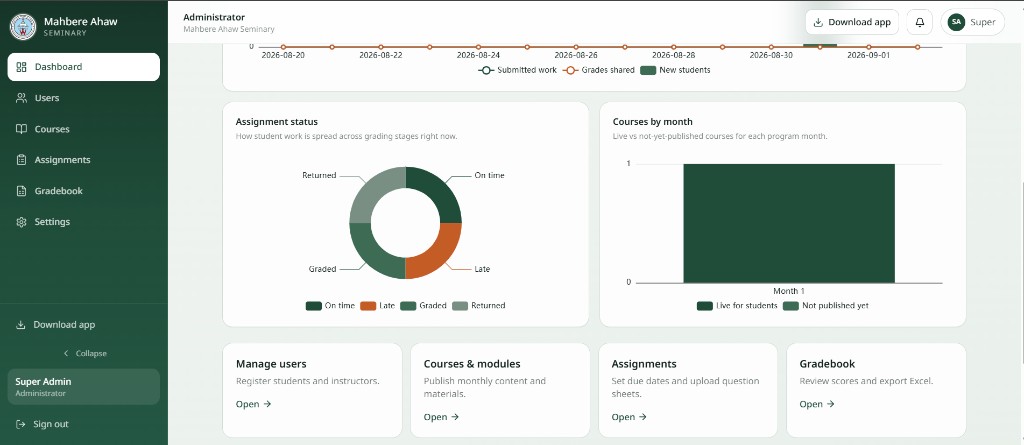Screen dimensions: 1024x445
Task: Open the Courses & modules card link
Action: tap(441, 417)
